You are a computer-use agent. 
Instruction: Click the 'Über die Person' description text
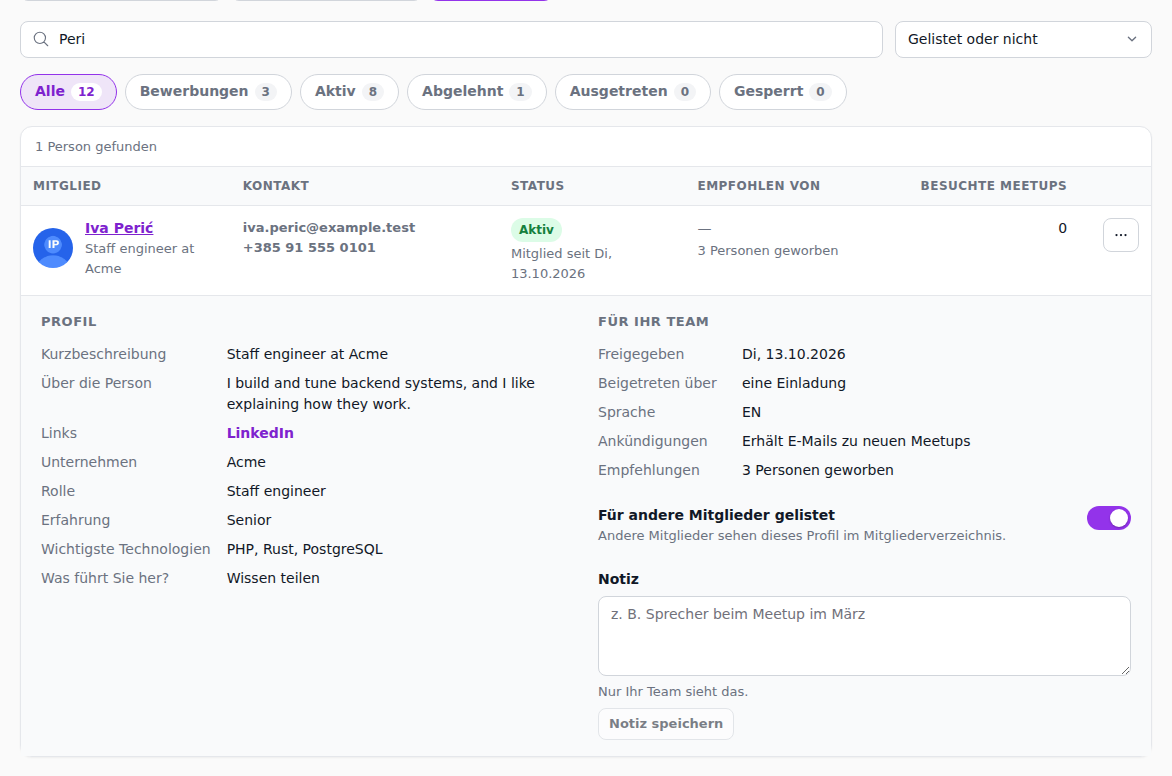[x=380, y=393]
